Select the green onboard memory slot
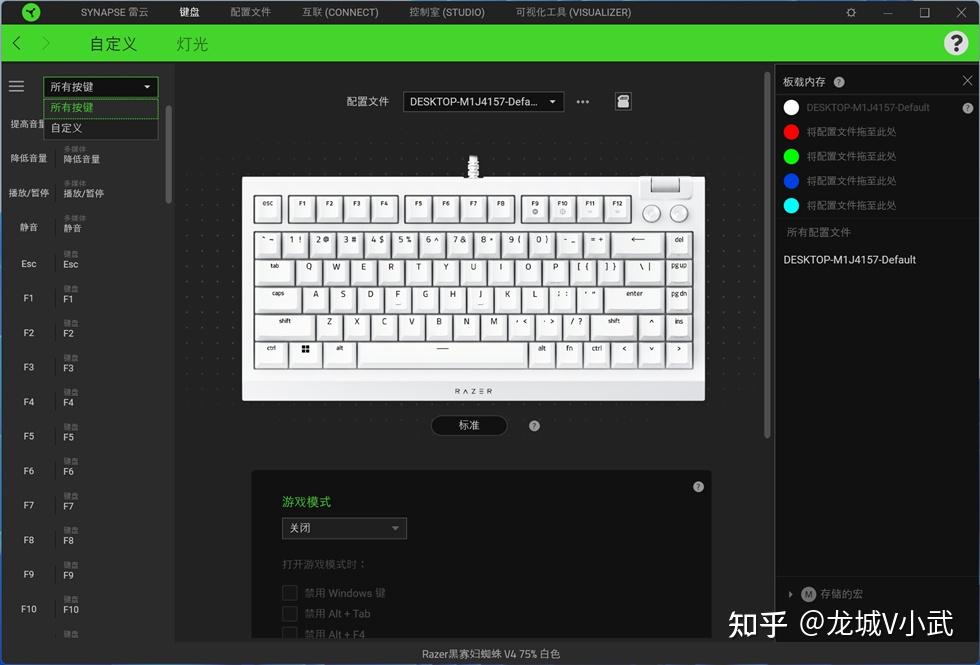This screenshot has width=980, height=665. click(x=791, y=156)
